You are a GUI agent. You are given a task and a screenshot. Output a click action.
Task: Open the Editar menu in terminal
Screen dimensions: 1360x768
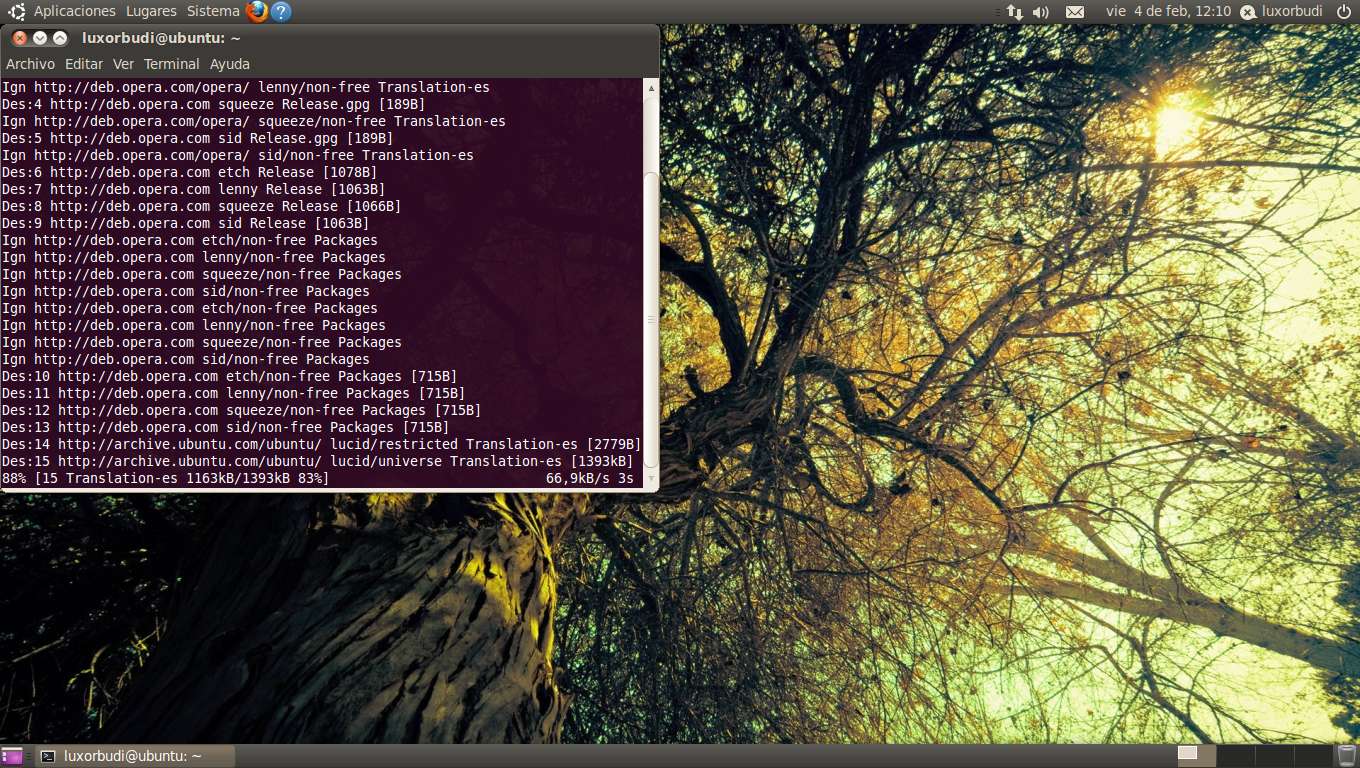coord(84,64)
